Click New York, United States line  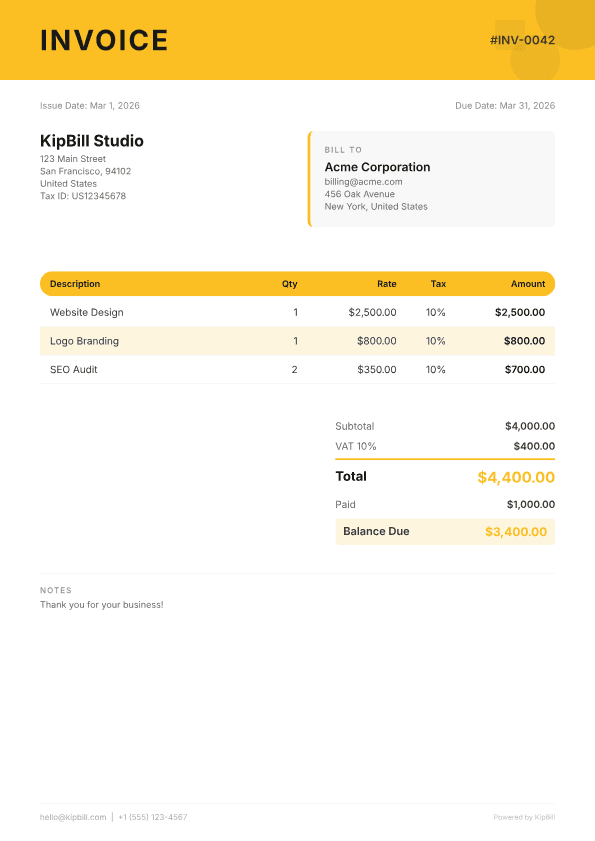[376, 206]
